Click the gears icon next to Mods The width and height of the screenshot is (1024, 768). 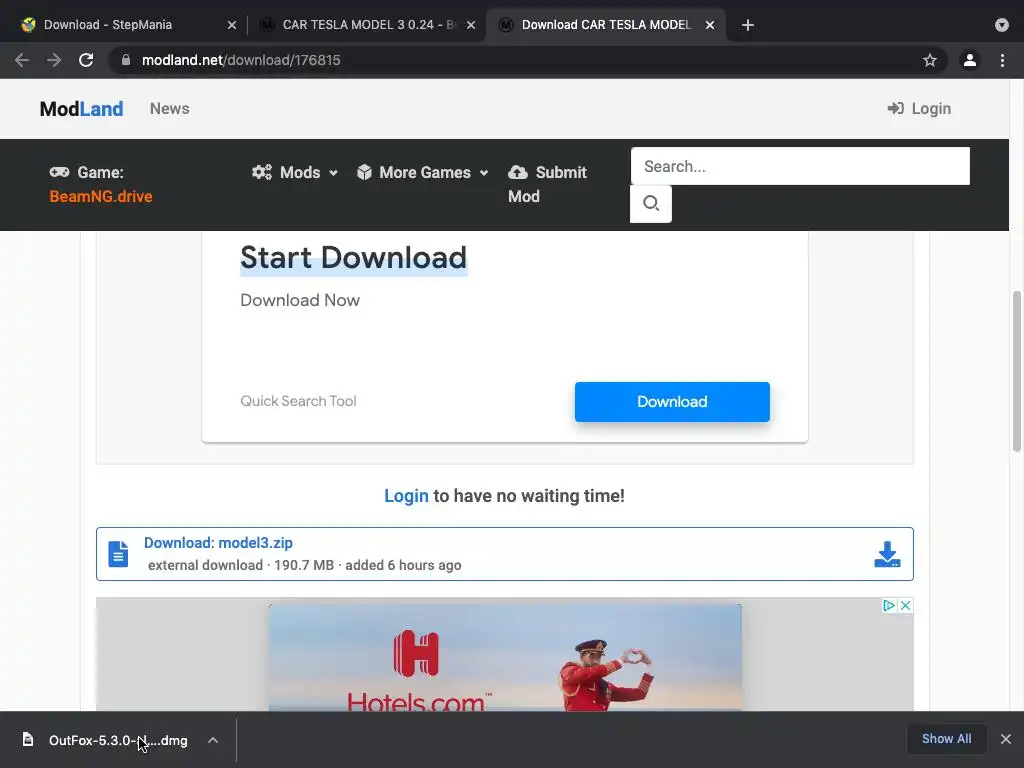[262, 172]
